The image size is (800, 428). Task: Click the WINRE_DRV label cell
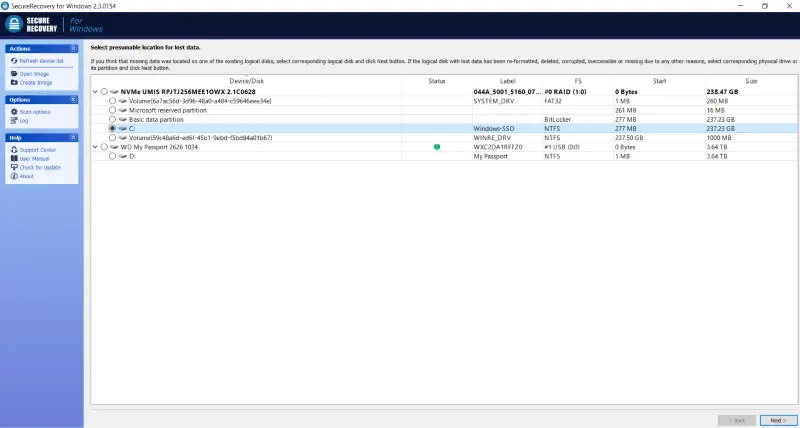pos(490,138)
